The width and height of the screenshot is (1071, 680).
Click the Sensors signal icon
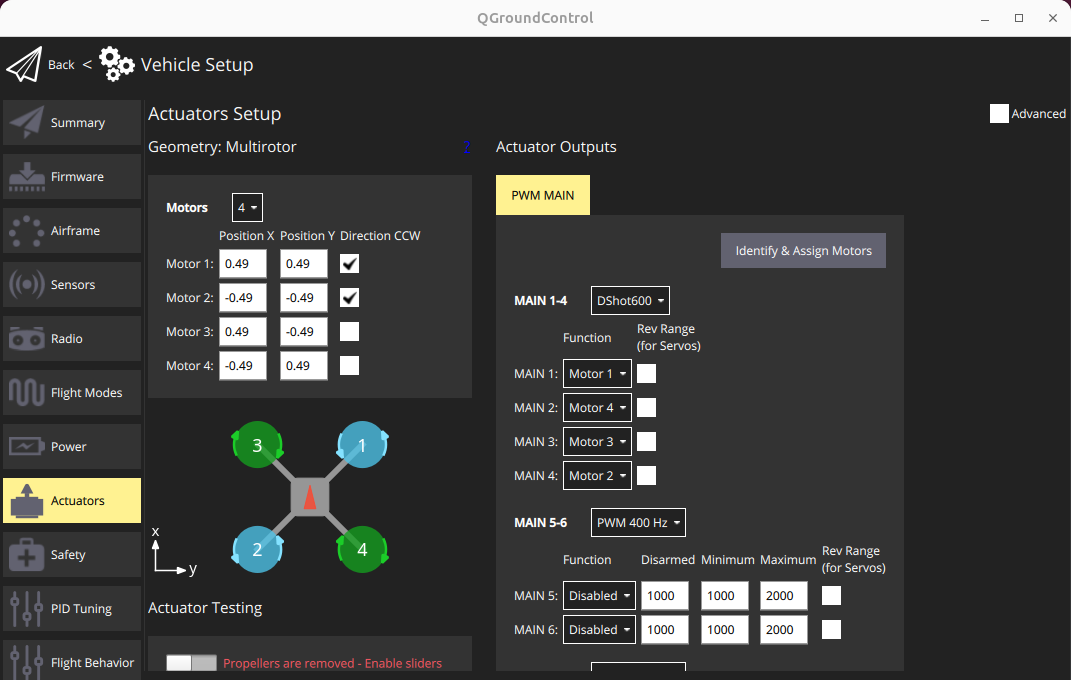coord(27,284)
